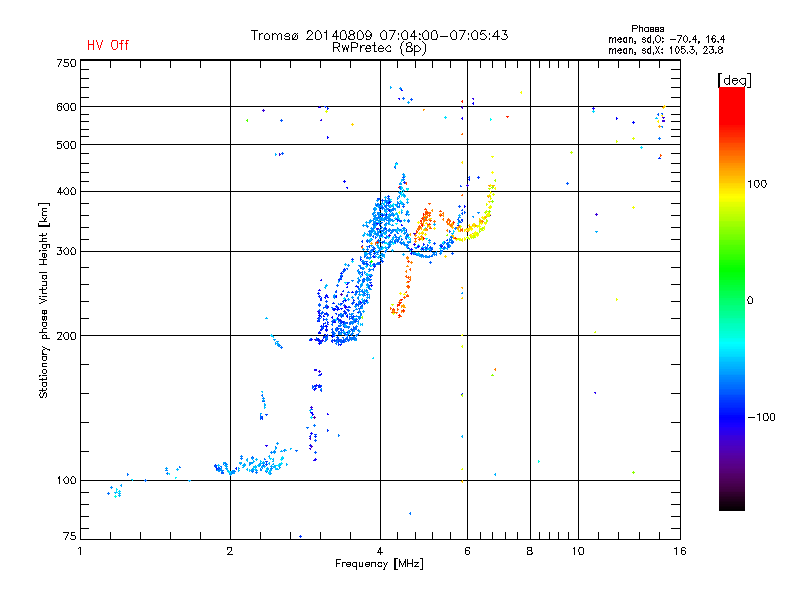The width and height of the screenshot is (800, 600).
Task: Click the '6' frequency axis label
Action: click(x=467, y=551)
